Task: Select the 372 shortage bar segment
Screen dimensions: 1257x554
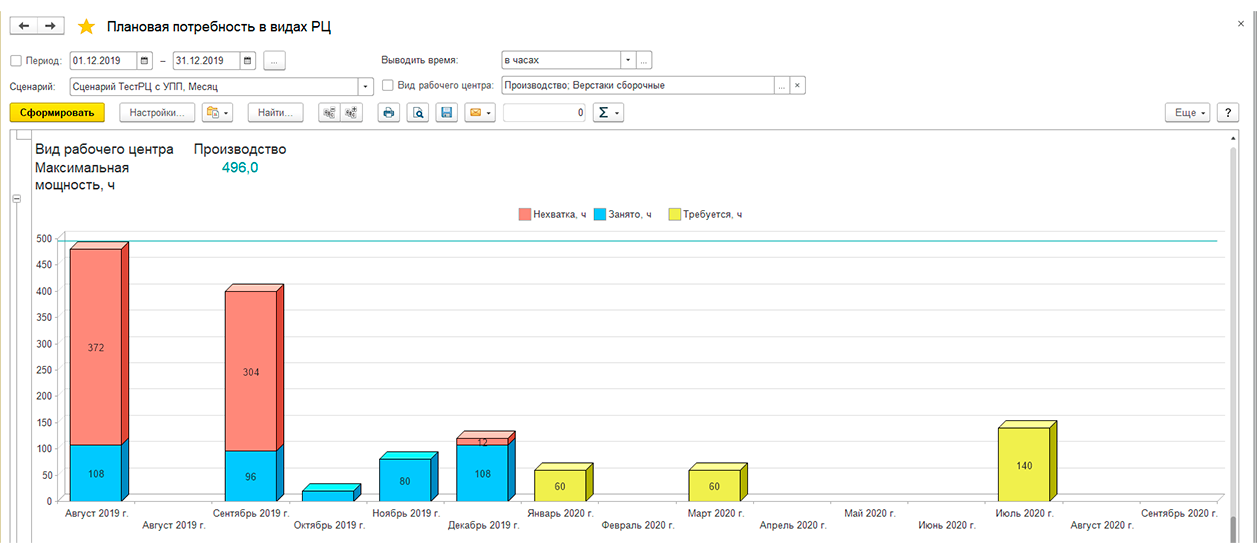Action: point(96,347)
